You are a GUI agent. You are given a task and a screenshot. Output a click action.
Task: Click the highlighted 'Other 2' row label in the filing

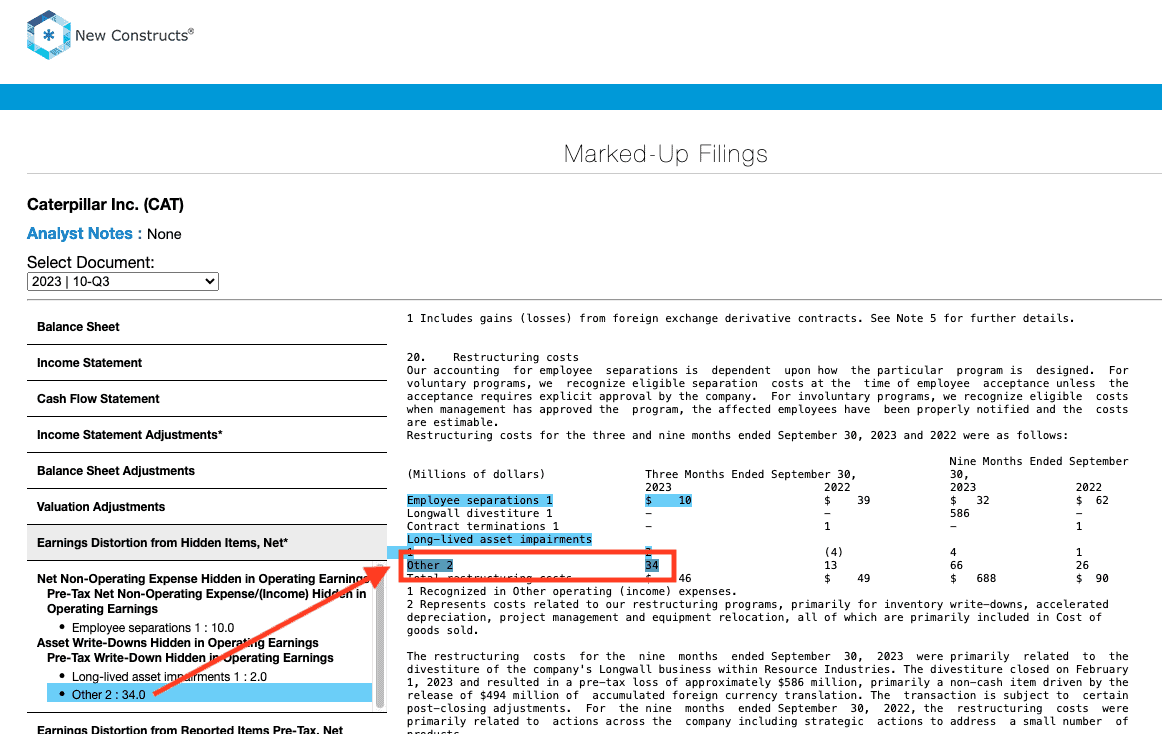430,566
